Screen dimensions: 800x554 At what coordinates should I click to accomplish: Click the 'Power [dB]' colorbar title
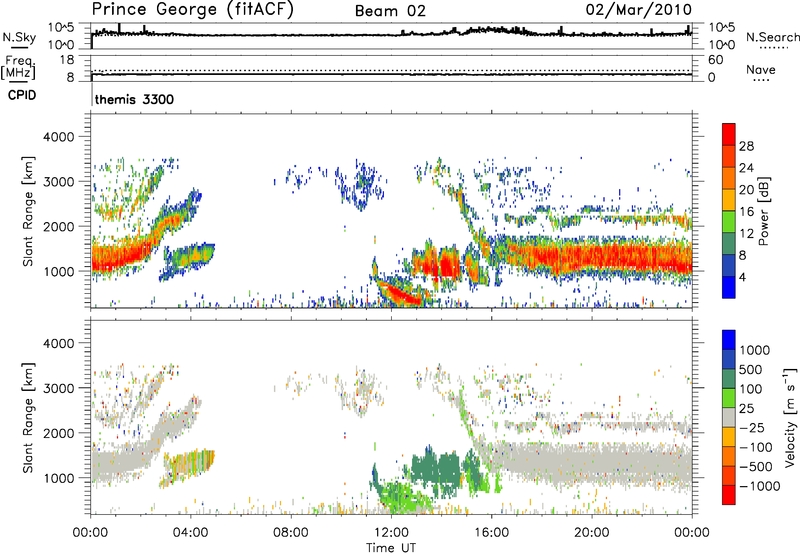pos(764,211)
